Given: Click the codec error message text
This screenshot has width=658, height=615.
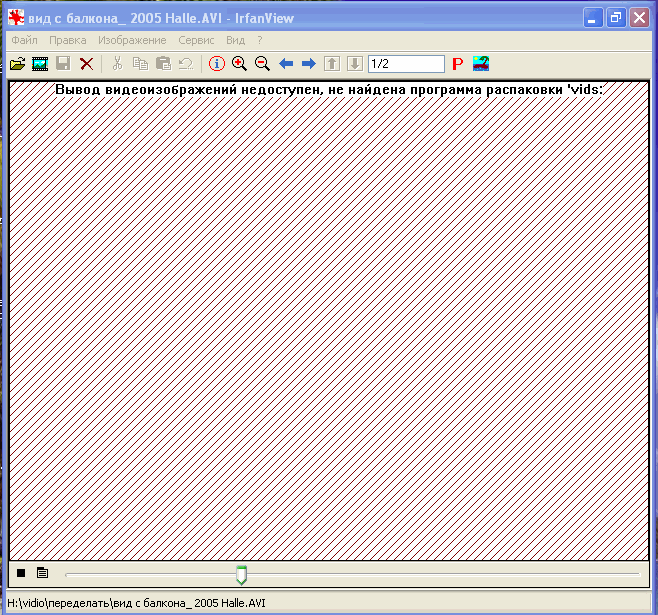Looking at the screenshot, I should click(329, 89).
